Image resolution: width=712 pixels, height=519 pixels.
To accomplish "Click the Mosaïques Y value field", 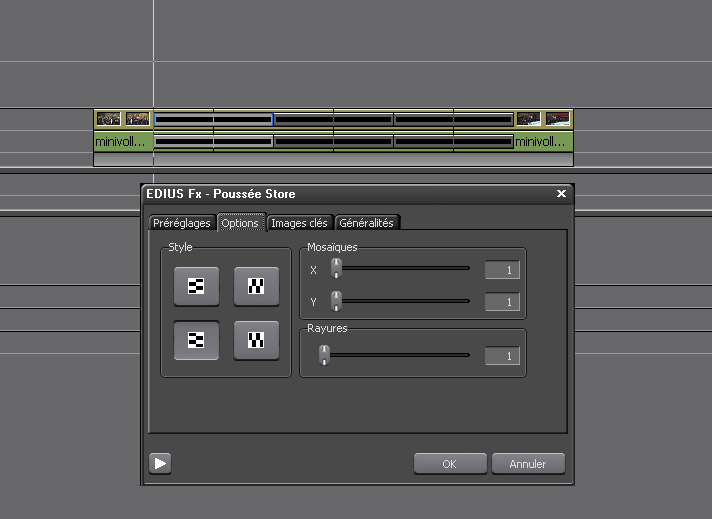I will coord(502,302).
